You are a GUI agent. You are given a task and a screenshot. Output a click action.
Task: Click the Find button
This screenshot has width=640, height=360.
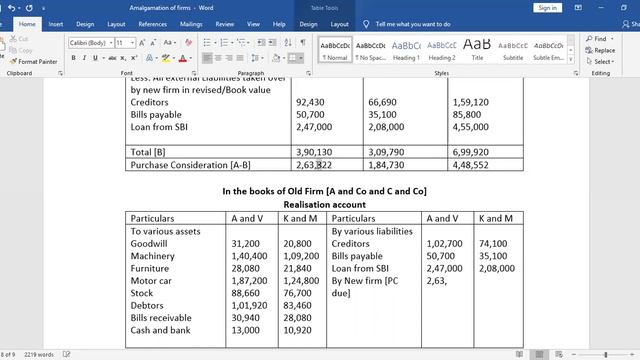596,39
